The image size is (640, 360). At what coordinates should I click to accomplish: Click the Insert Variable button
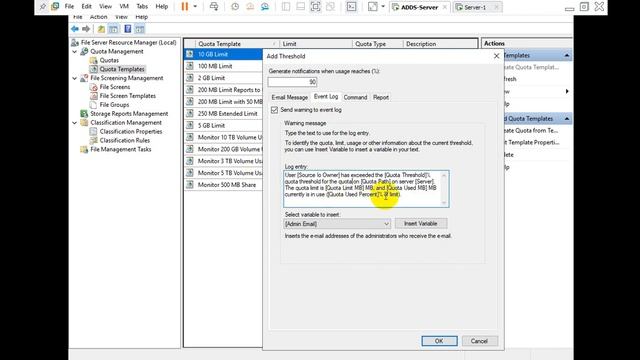421,224
